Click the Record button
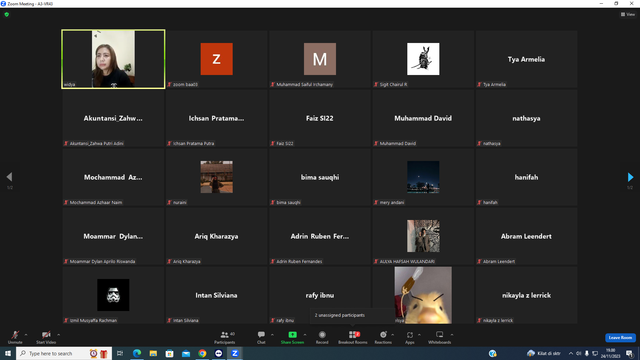 [322, 337]
